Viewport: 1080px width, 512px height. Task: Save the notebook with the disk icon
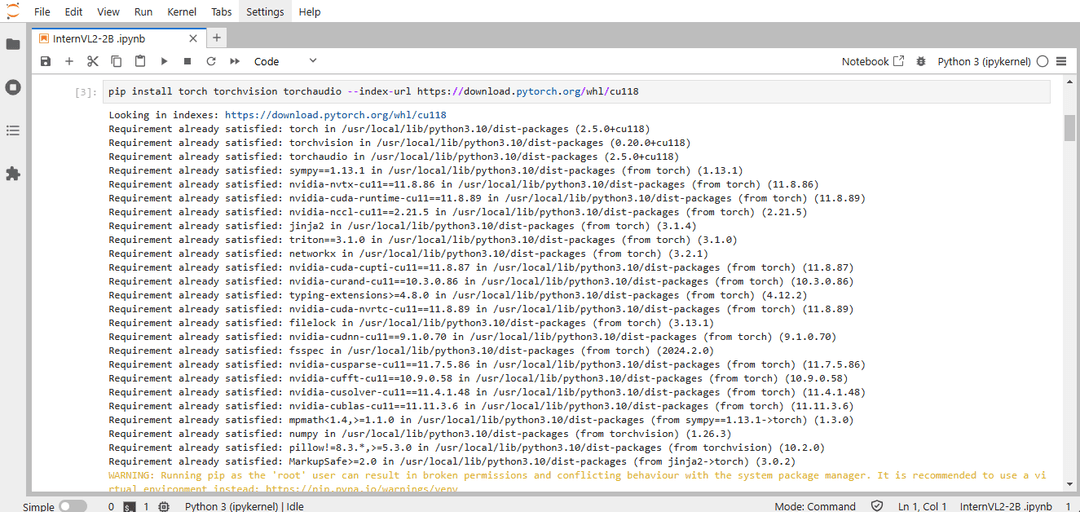[45, 61]
